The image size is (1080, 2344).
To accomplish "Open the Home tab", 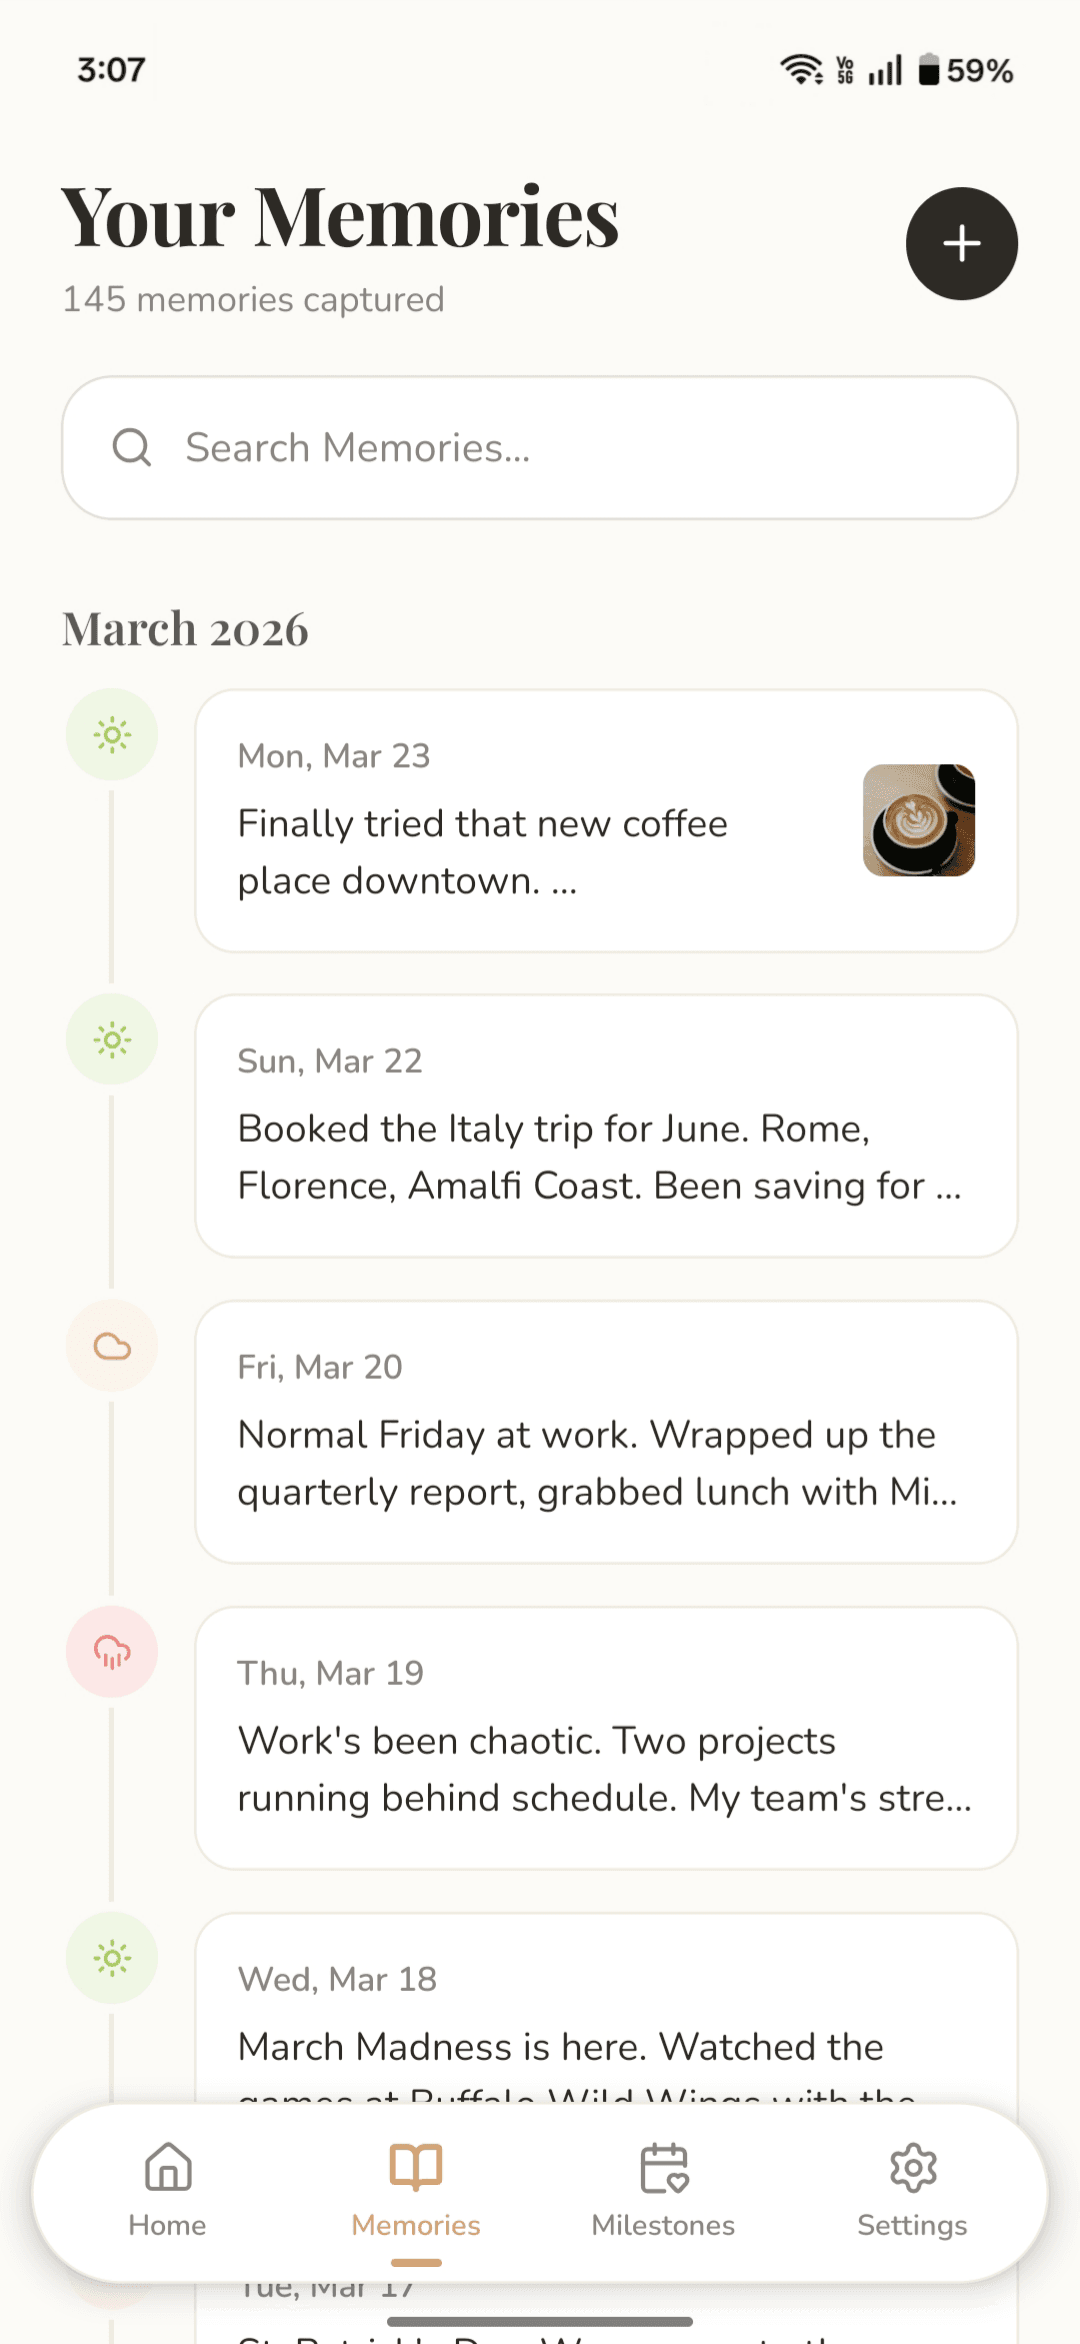I will (168, 2191).
